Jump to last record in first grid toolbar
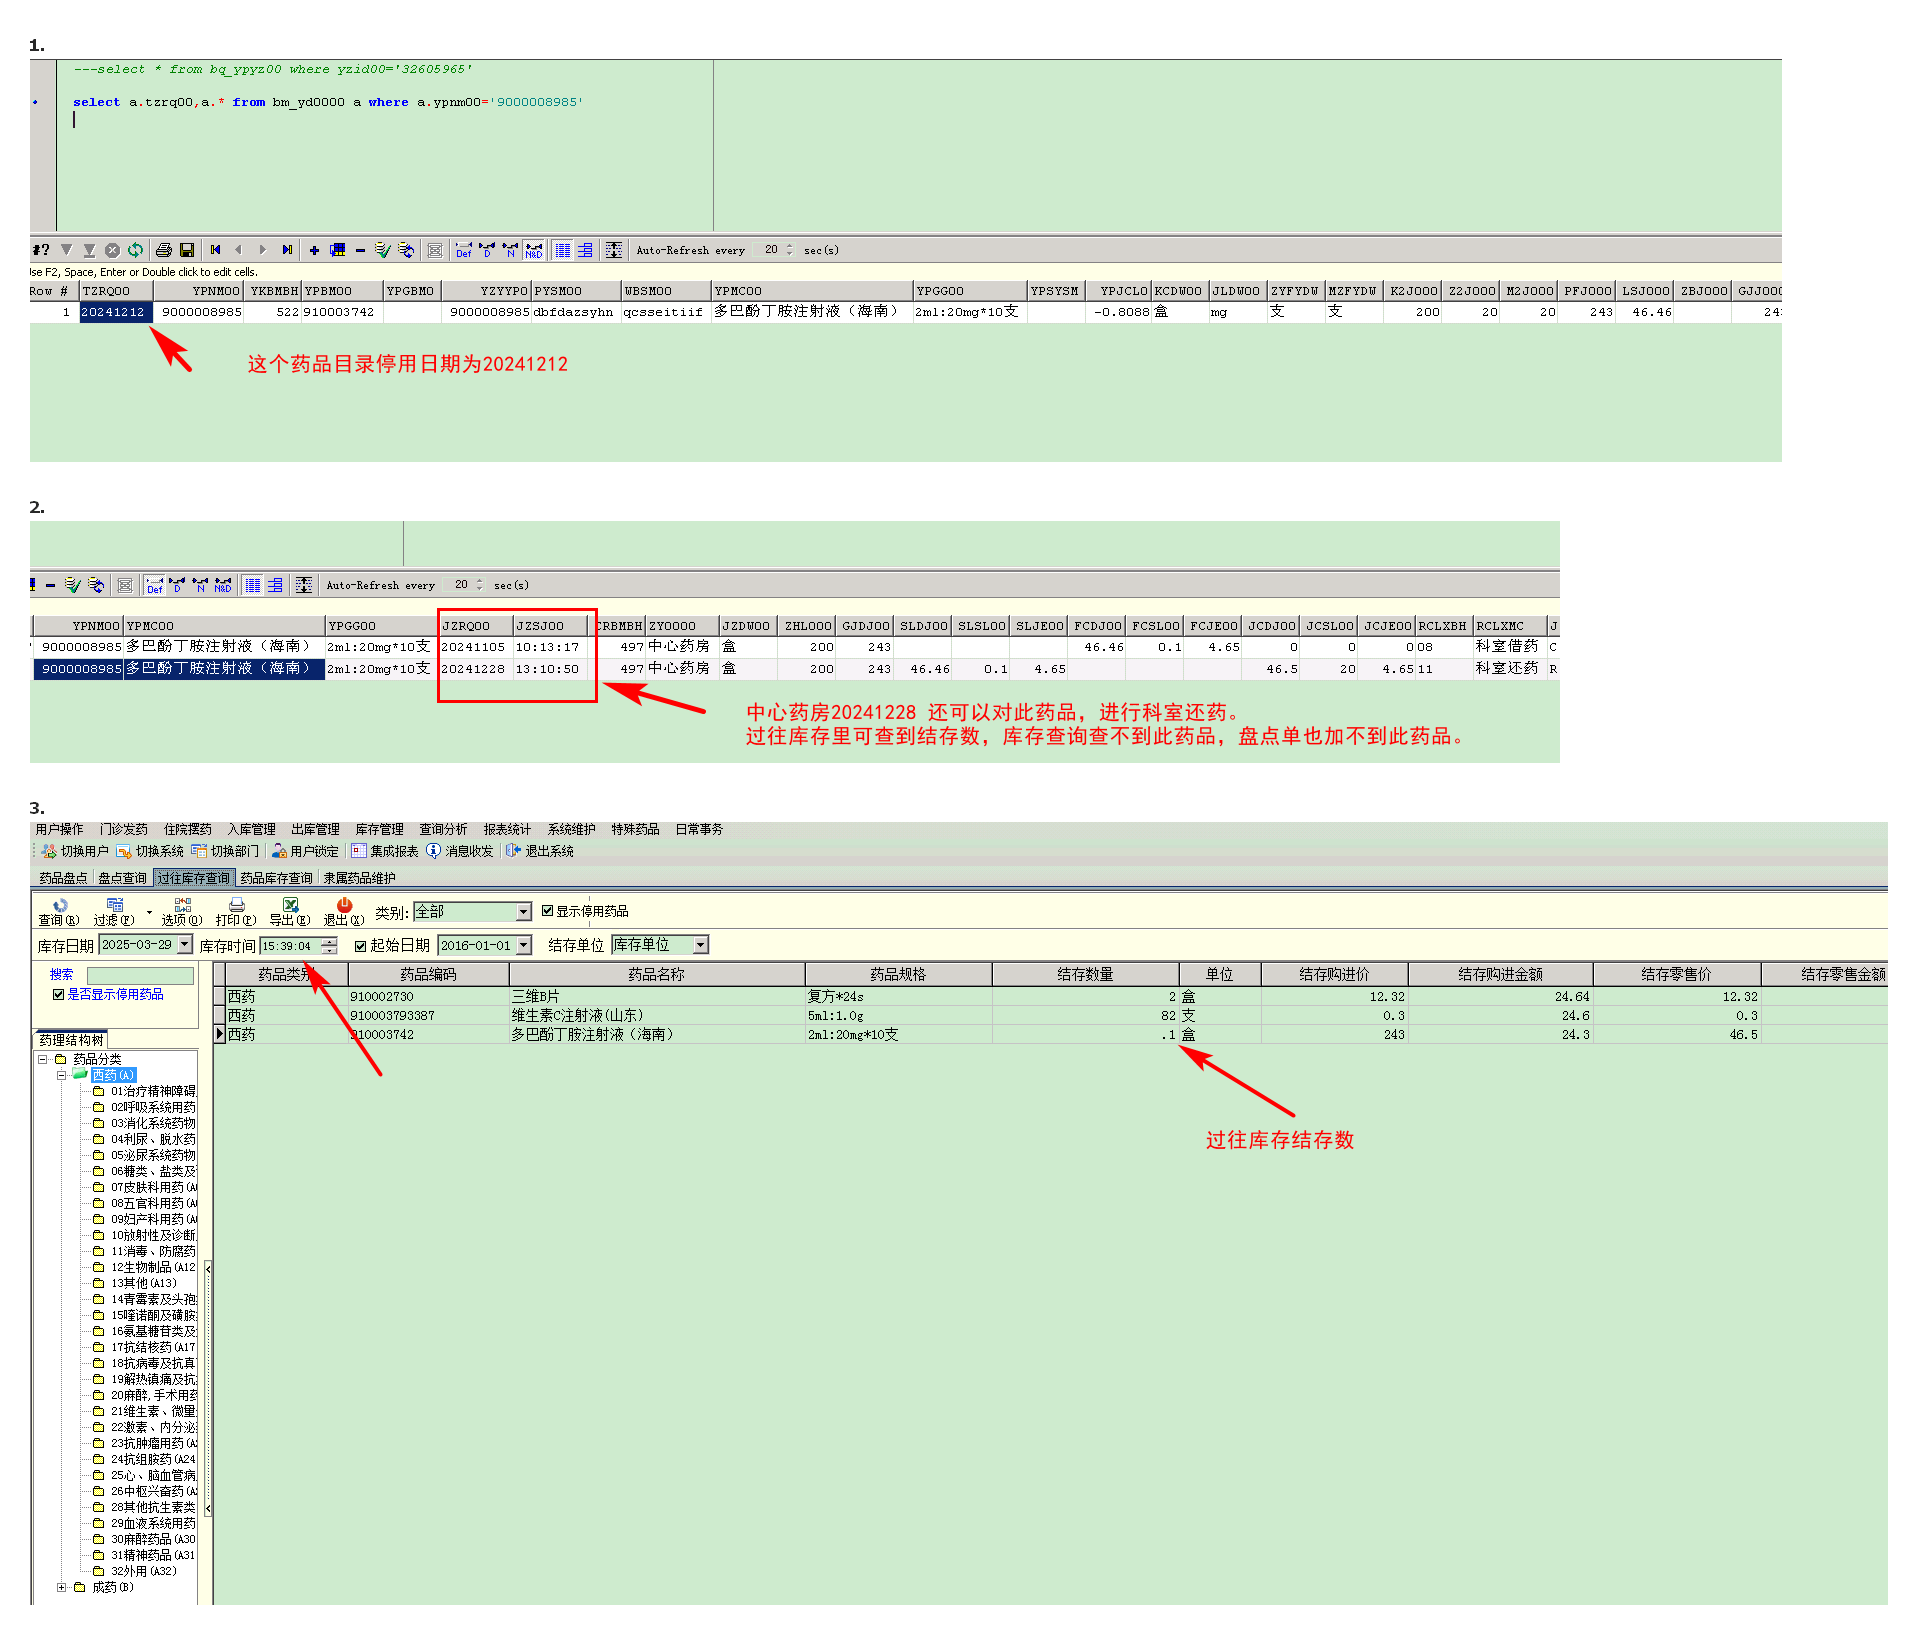This screenshot has height=1635, width=1918. click(287, 250)
